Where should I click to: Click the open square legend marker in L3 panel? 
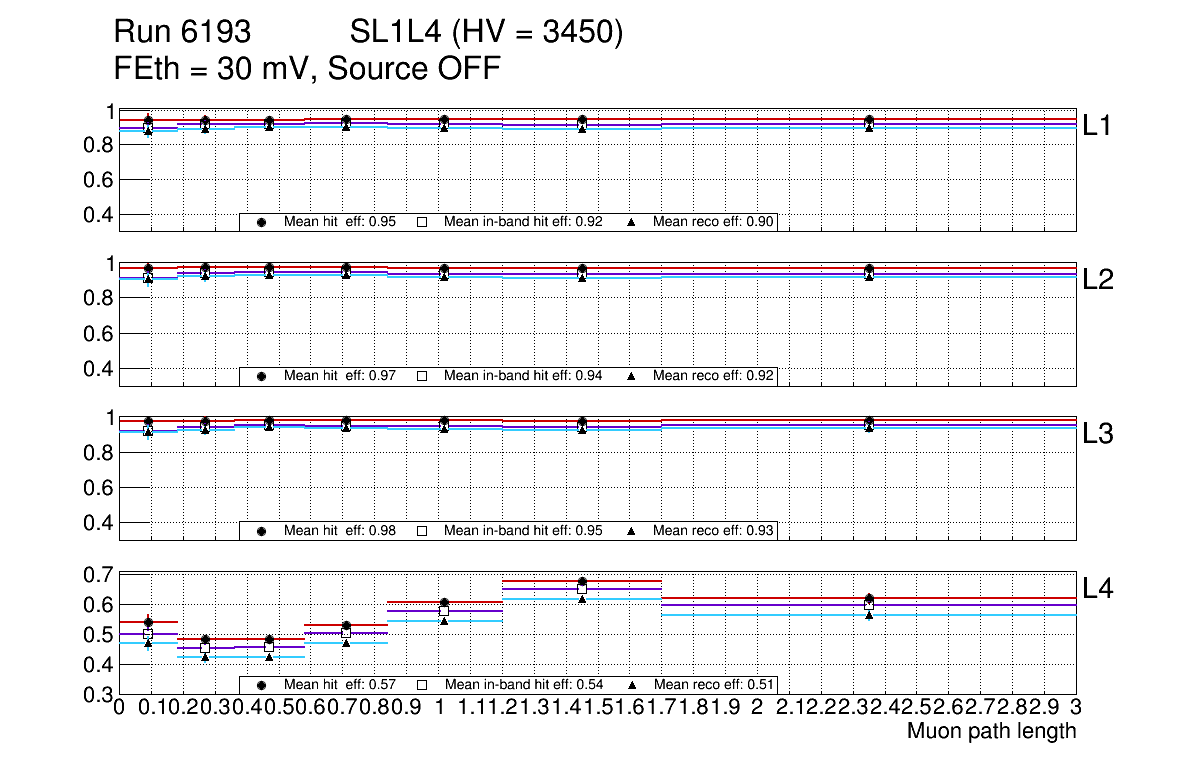point(421,531)
